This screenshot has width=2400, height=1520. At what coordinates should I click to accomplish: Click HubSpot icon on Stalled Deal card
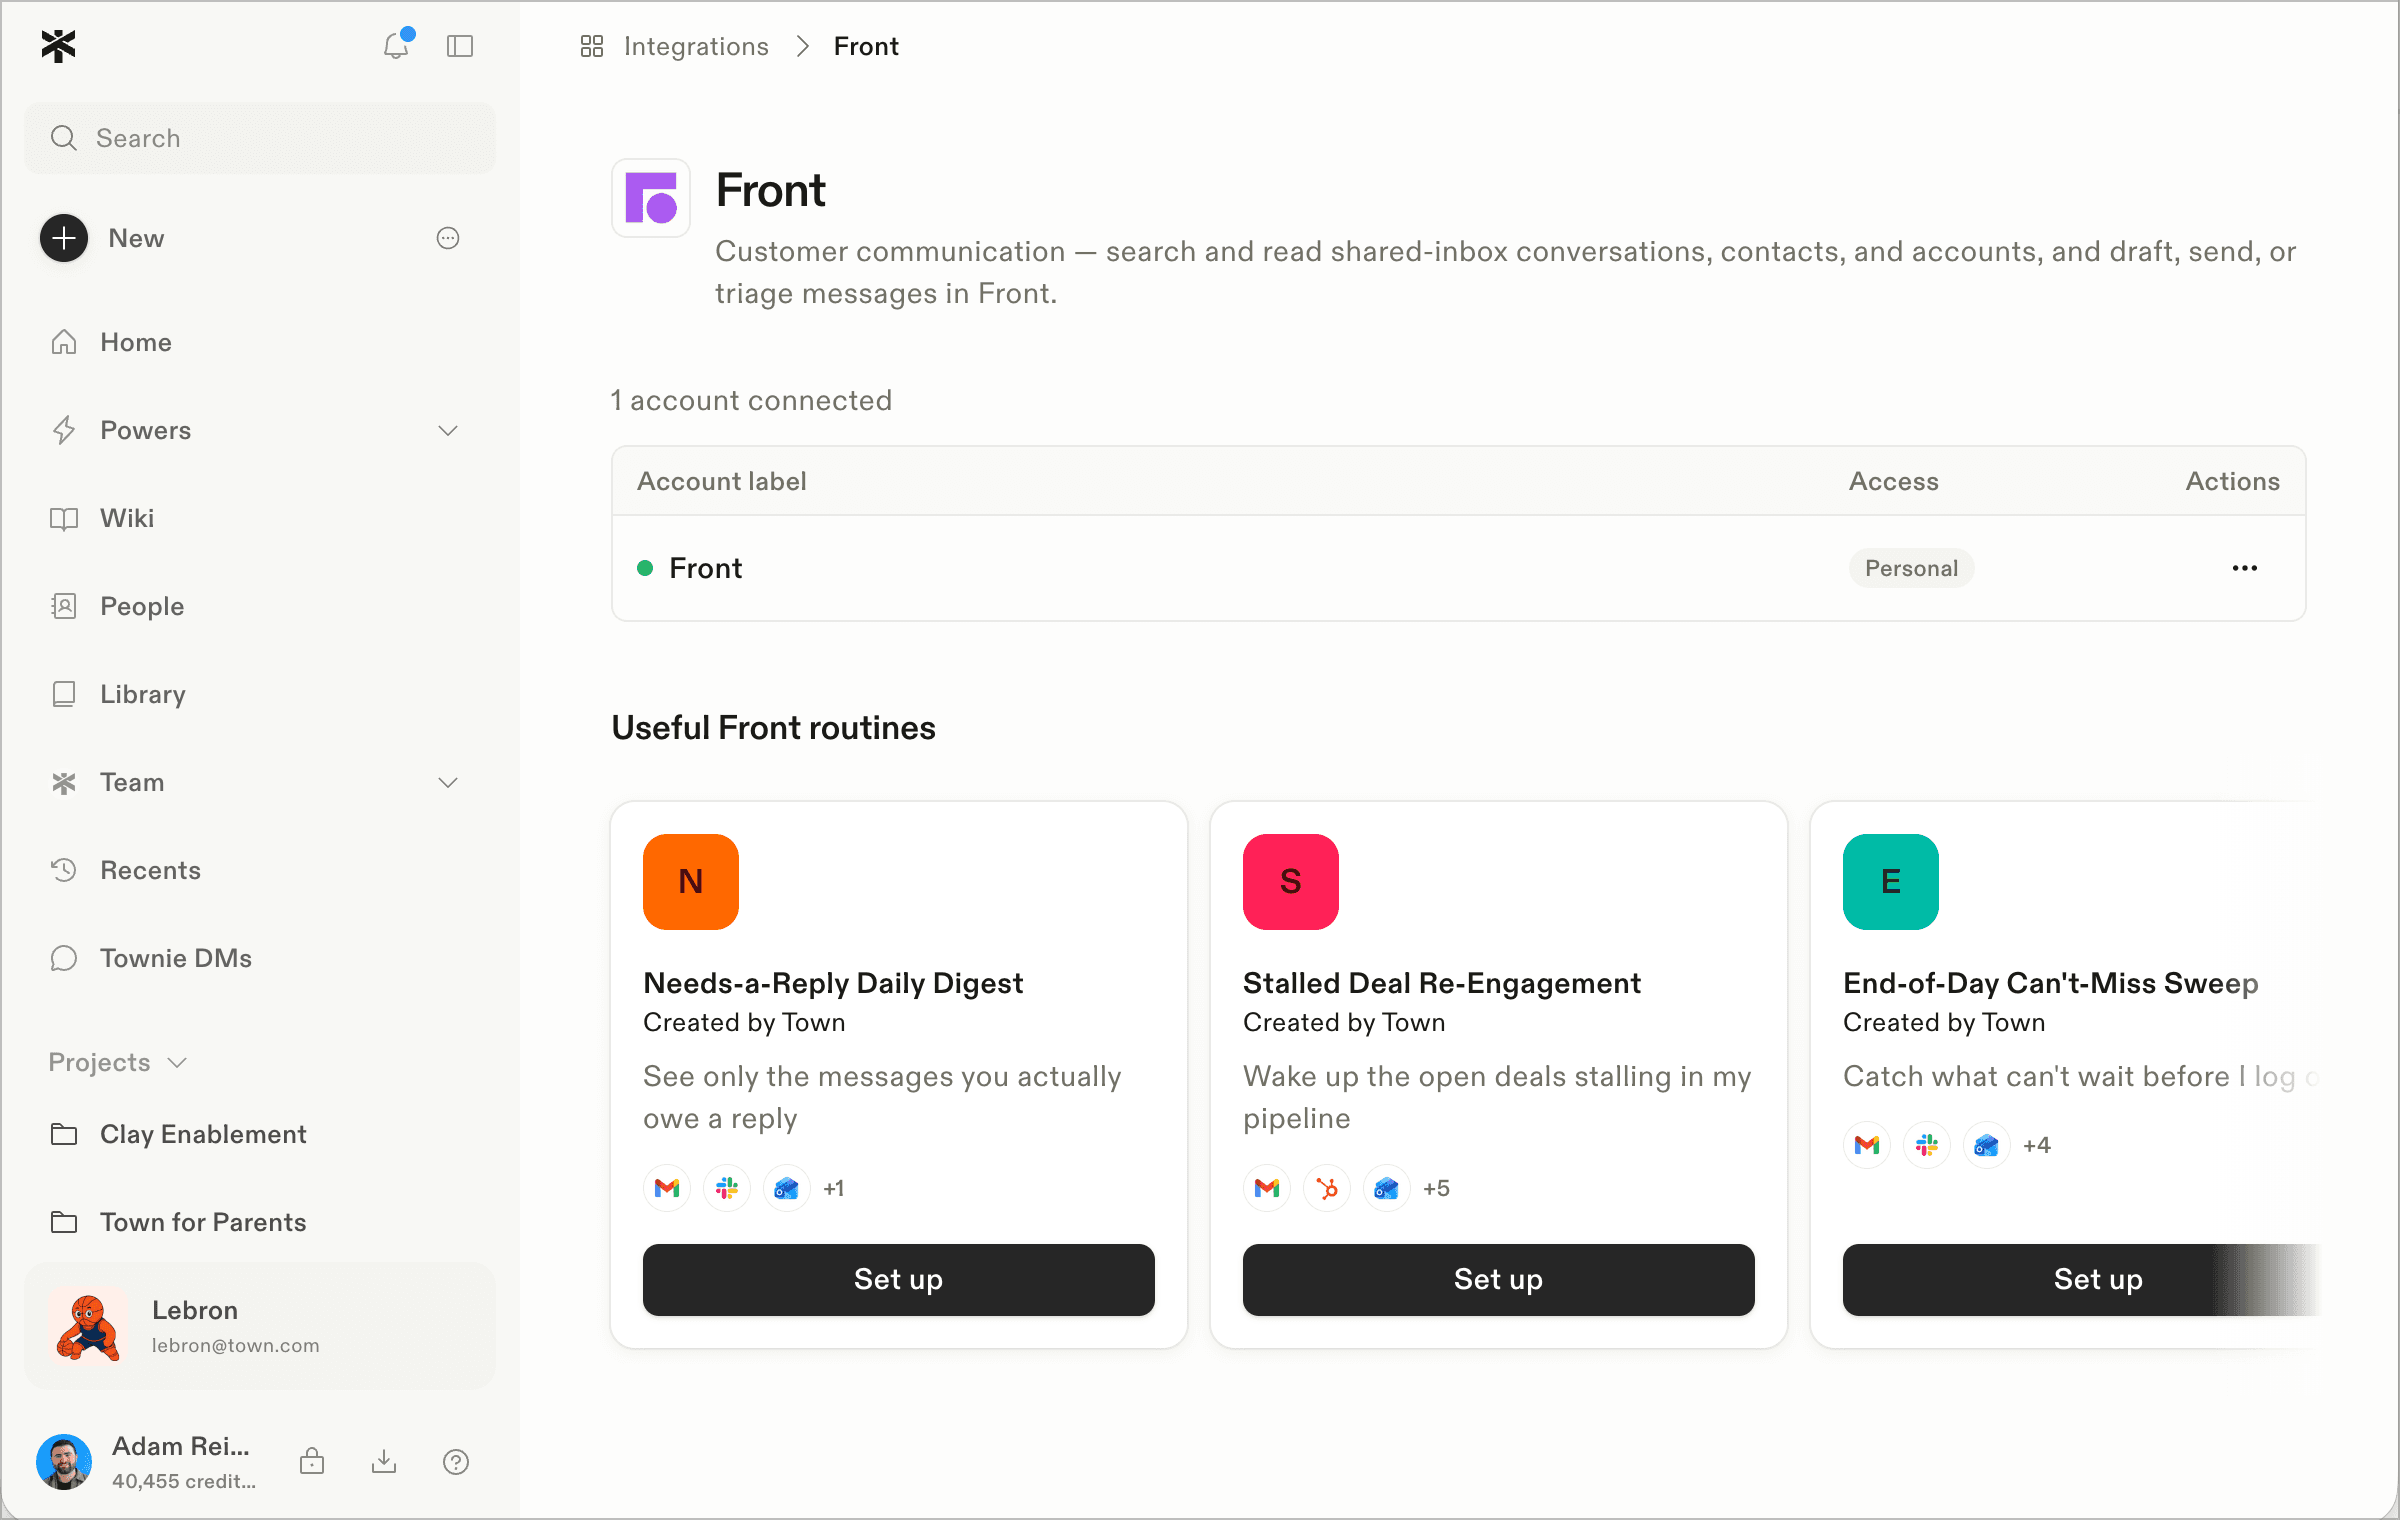1327,1188
